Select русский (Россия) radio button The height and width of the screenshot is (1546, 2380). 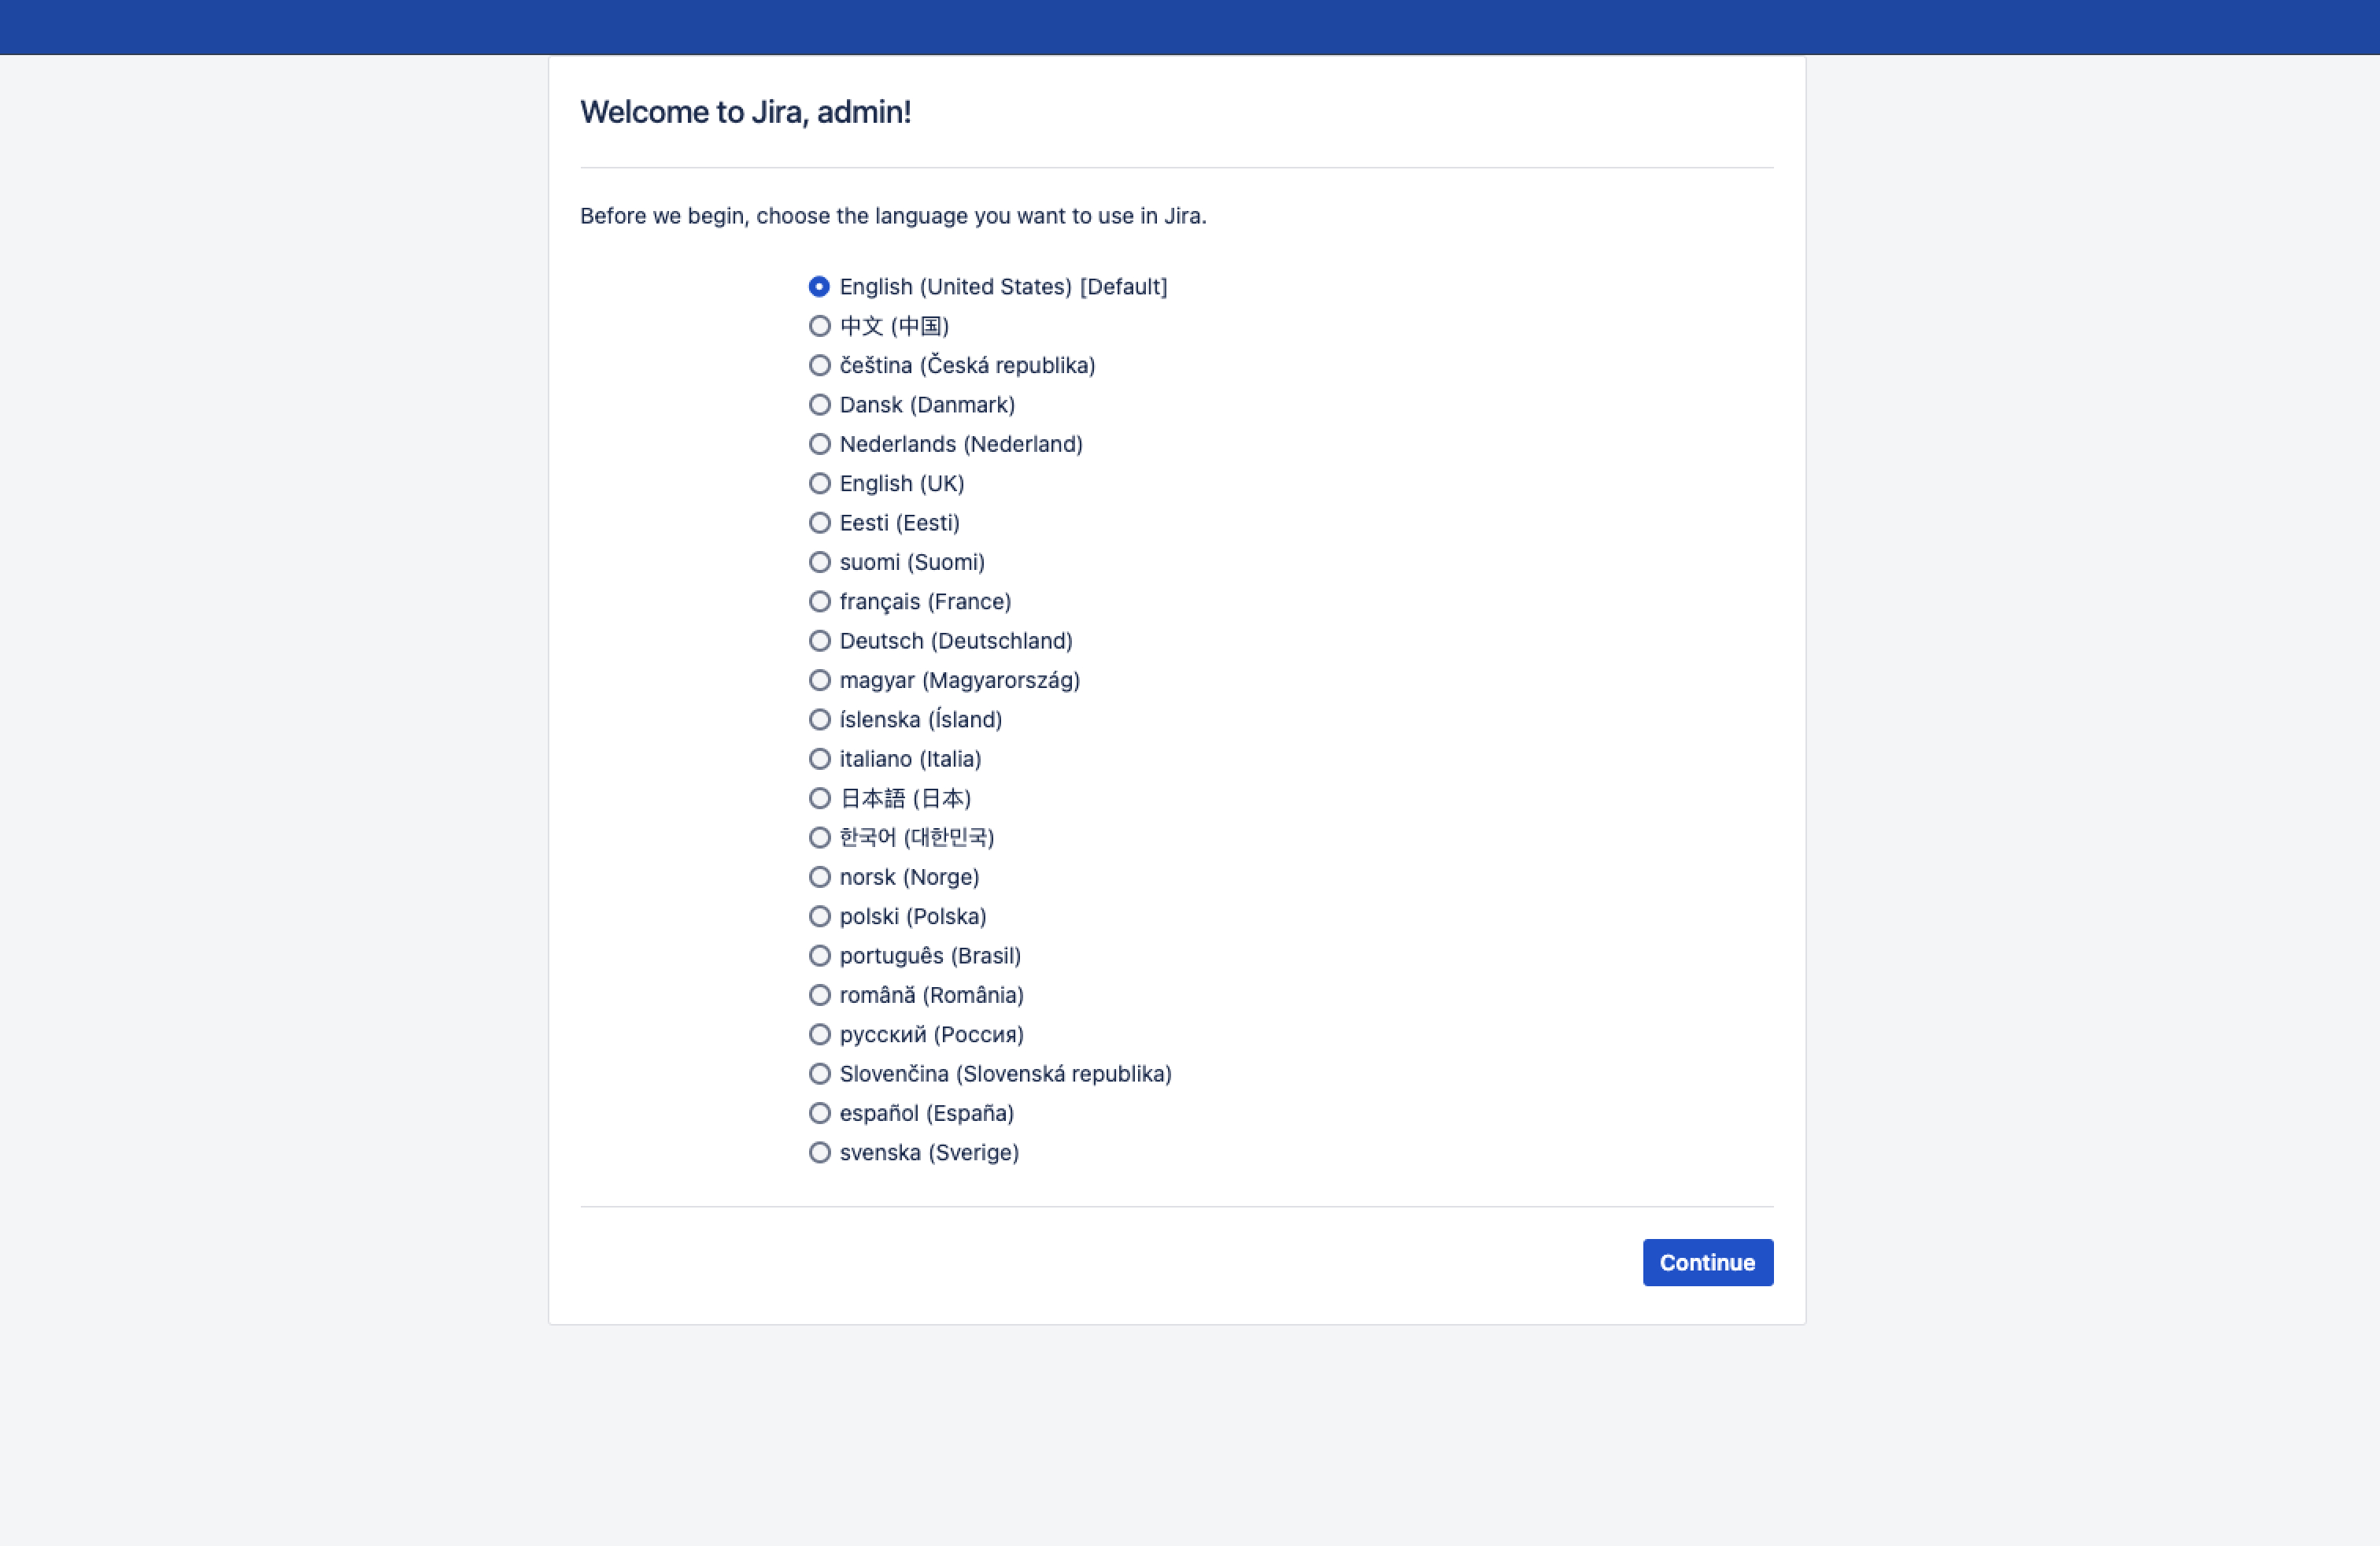point(819,1035)
